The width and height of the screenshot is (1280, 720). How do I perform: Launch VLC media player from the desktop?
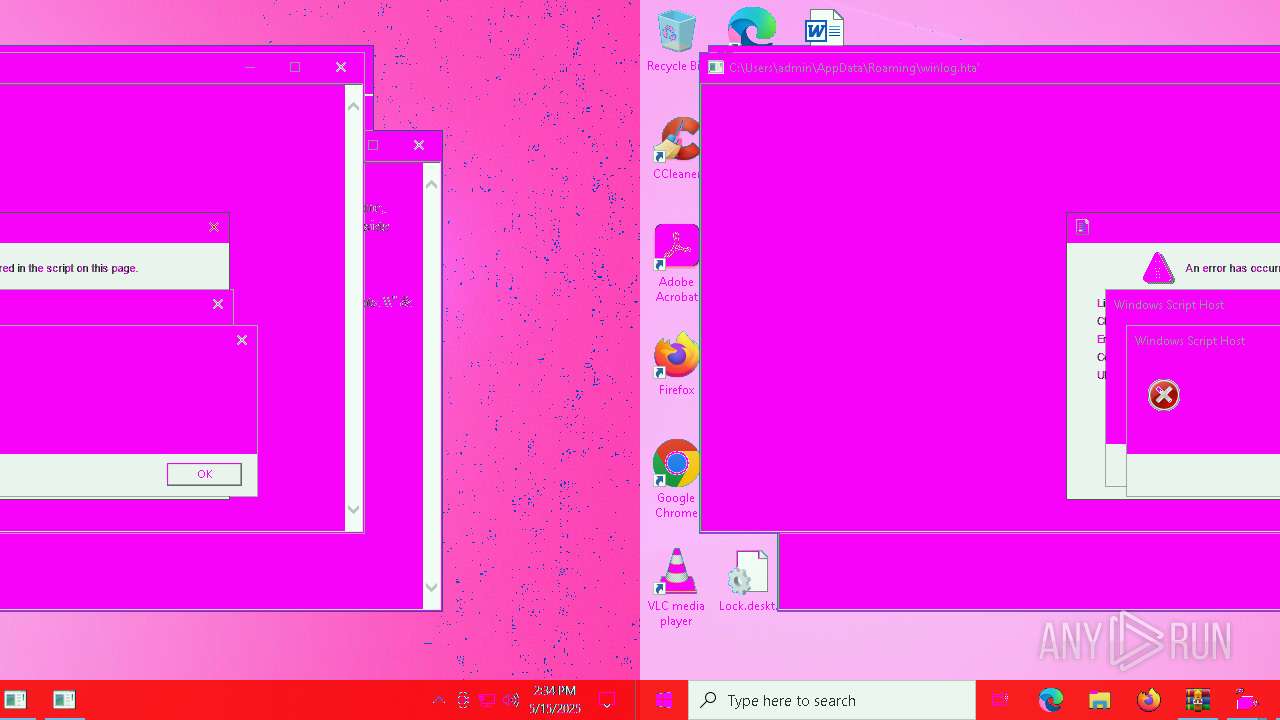click(676, 588)
